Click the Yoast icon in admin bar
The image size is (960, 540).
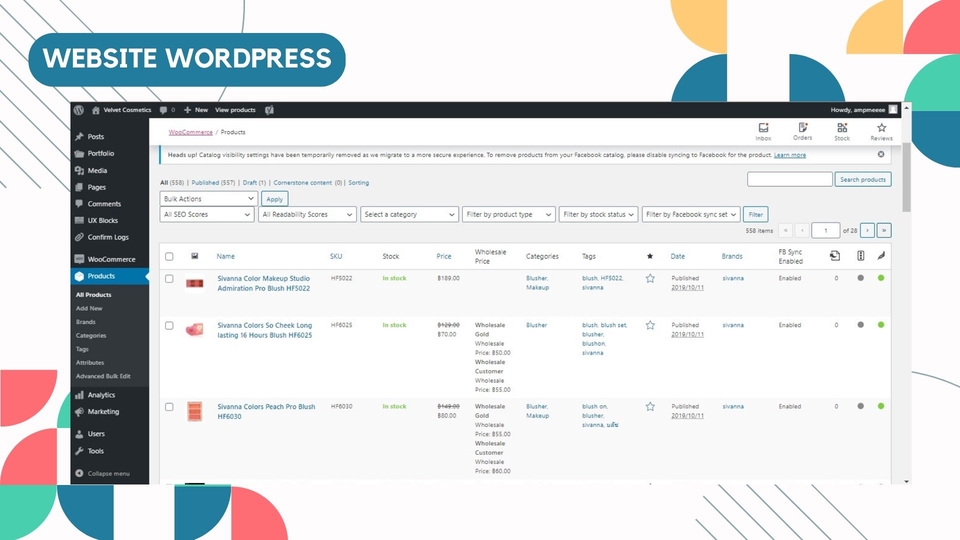[x=269, y=110]
